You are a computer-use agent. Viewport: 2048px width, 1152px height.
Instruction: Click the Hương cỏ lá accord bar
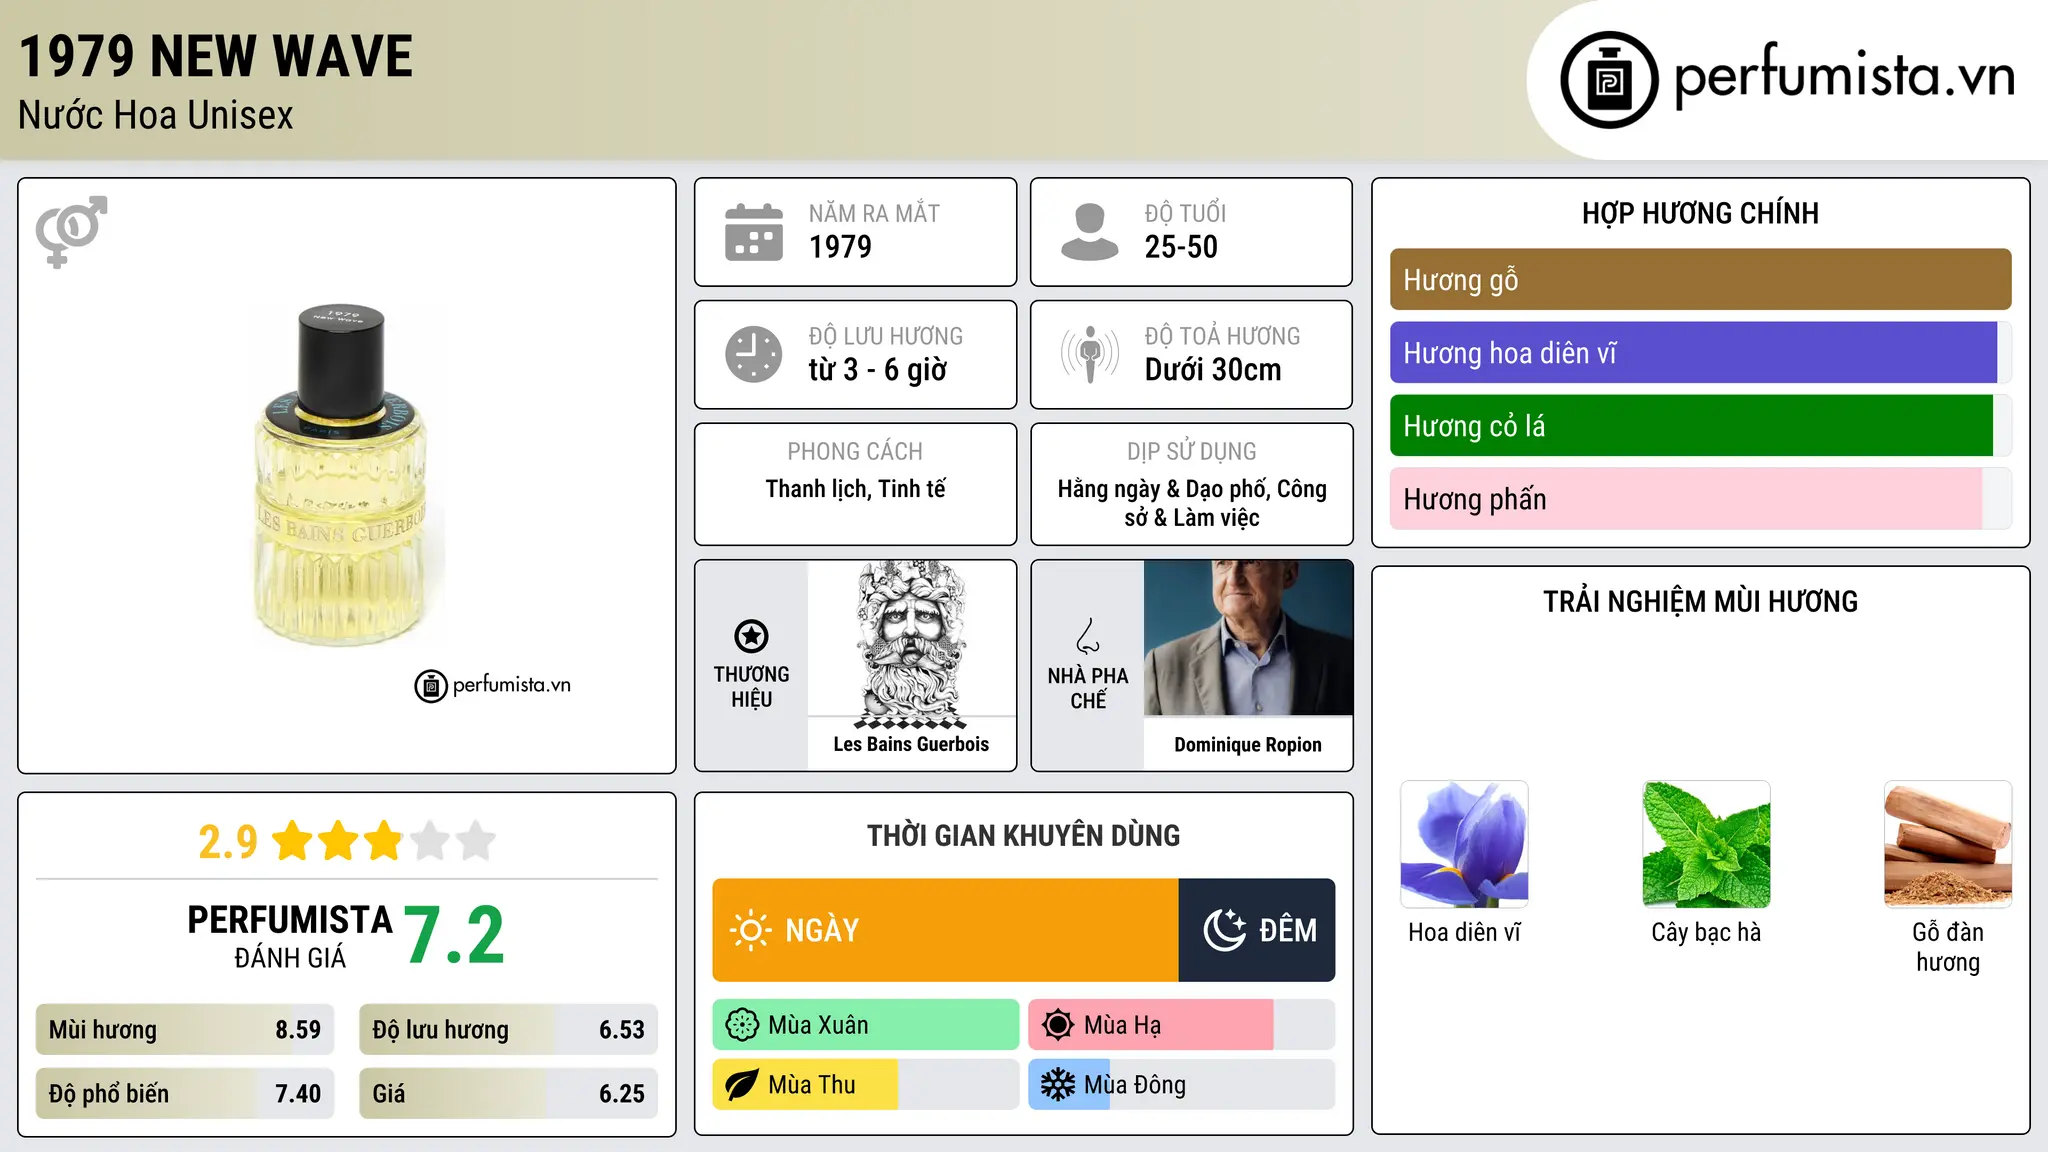tap(1700, 426)
